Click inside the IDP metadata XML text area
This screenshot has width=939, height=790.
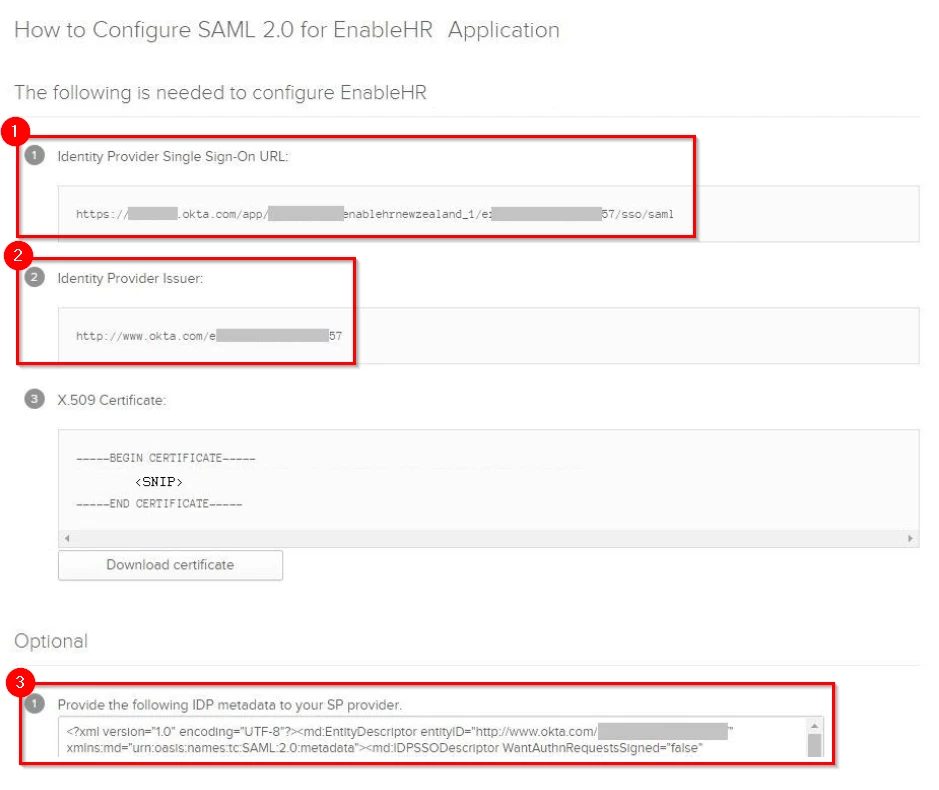pyautogui.click(x=433, y=739)
